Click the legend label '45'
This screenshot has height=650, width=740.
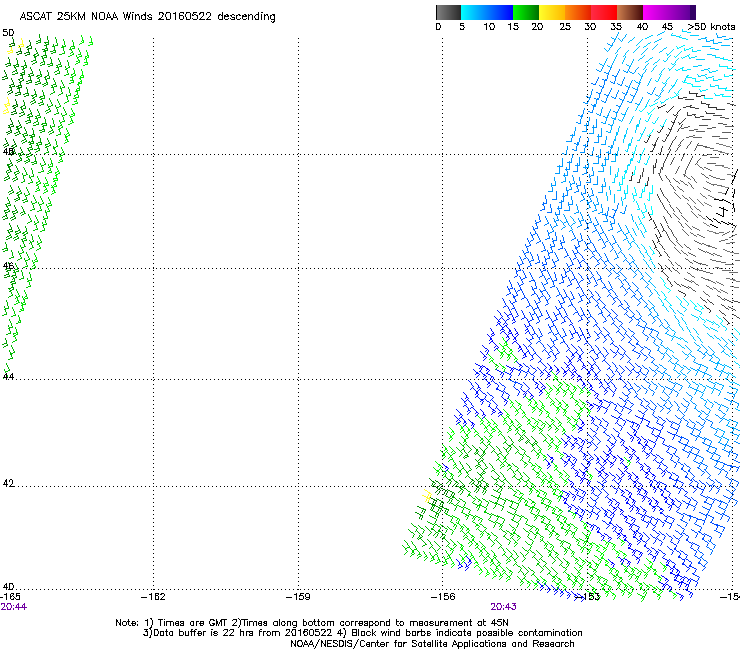[x=667, y=27]
